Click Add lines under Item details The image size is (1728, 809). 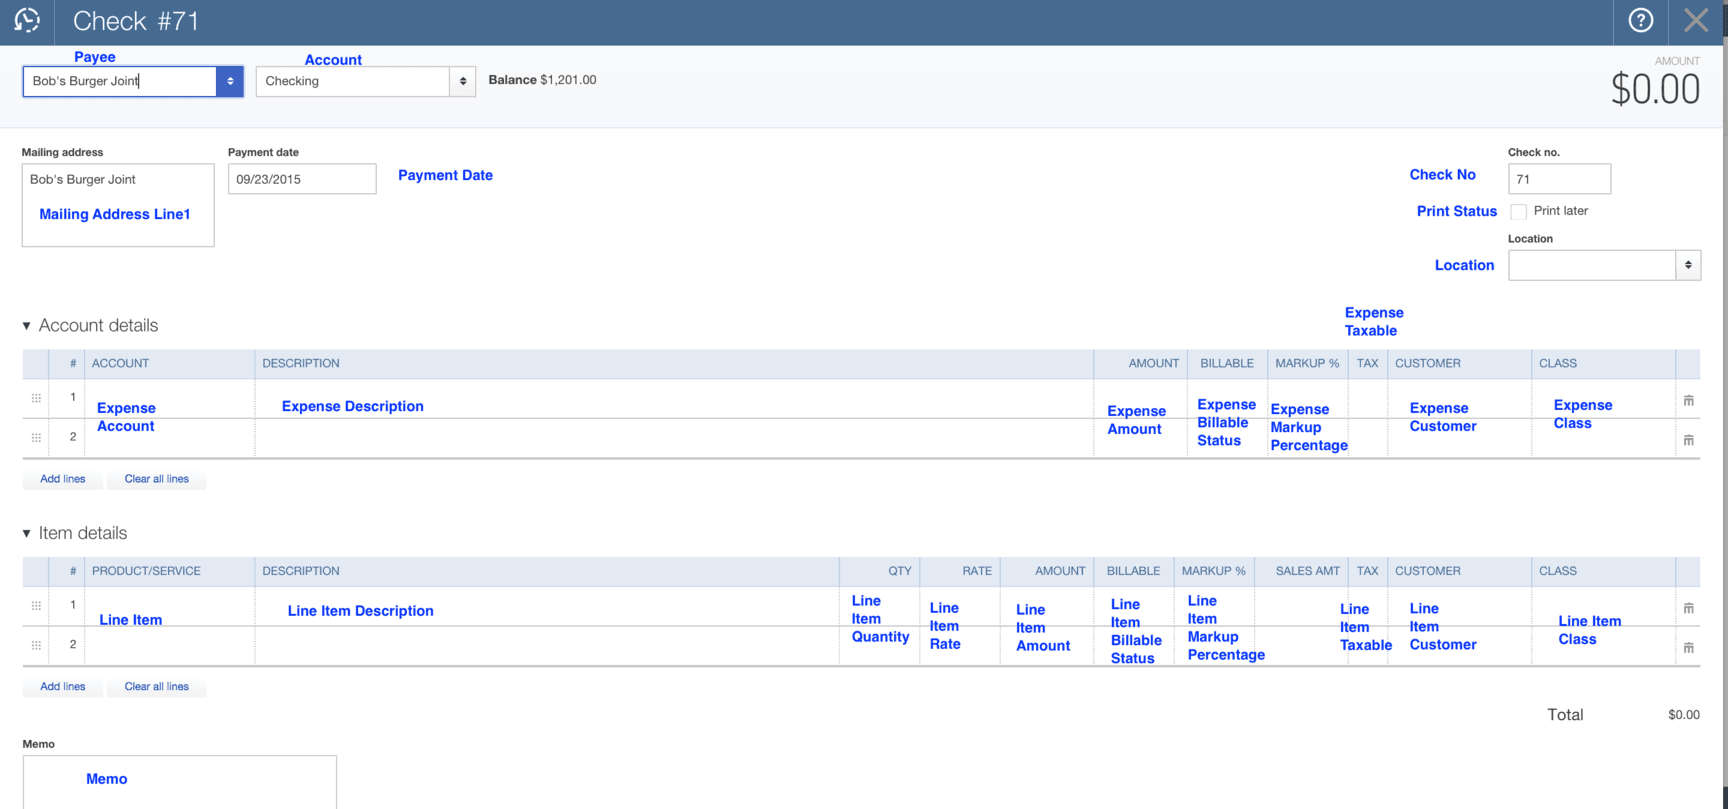tap(63, 687)
